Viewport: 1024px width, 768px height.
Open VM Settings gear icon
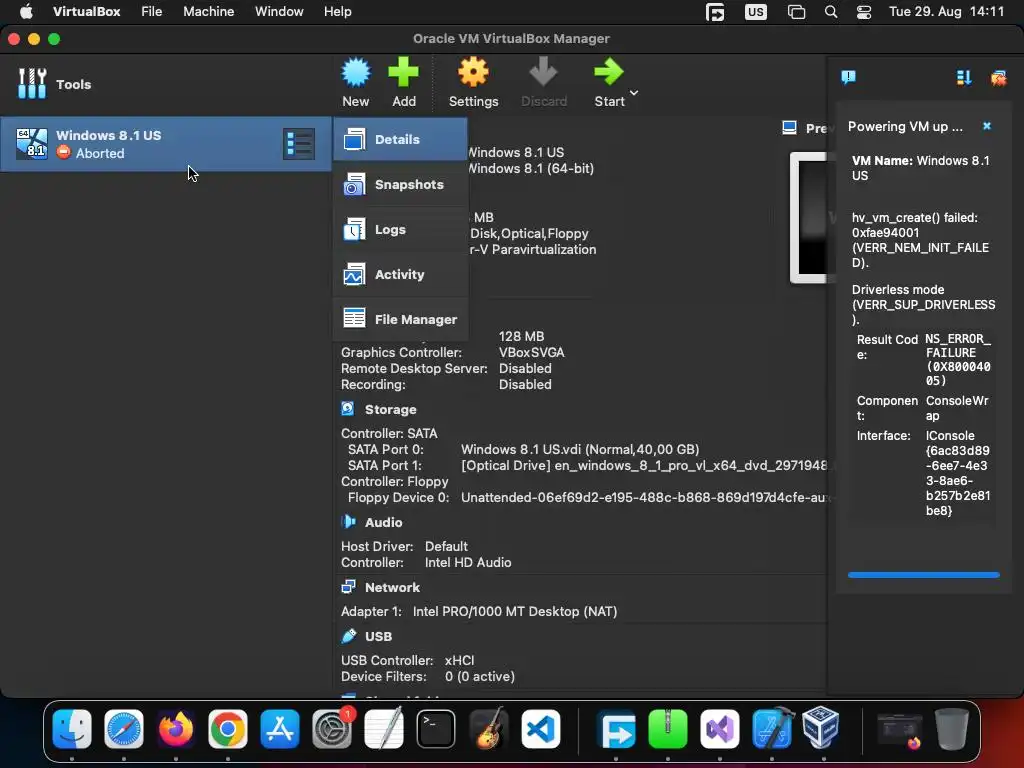pos(473,82)
